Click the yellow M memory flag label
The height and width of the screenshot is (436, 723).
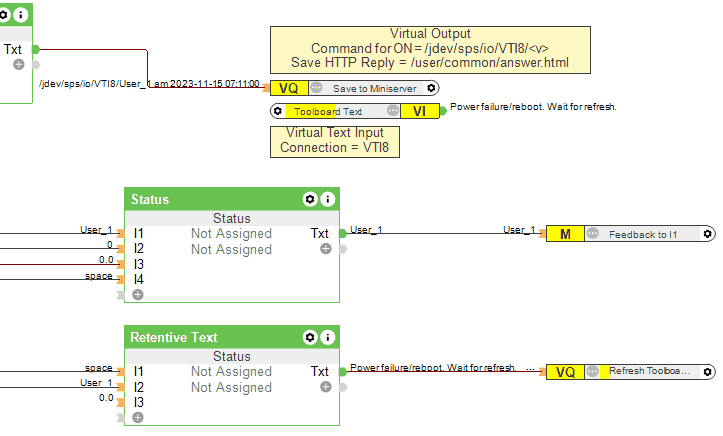coord(565,234)
